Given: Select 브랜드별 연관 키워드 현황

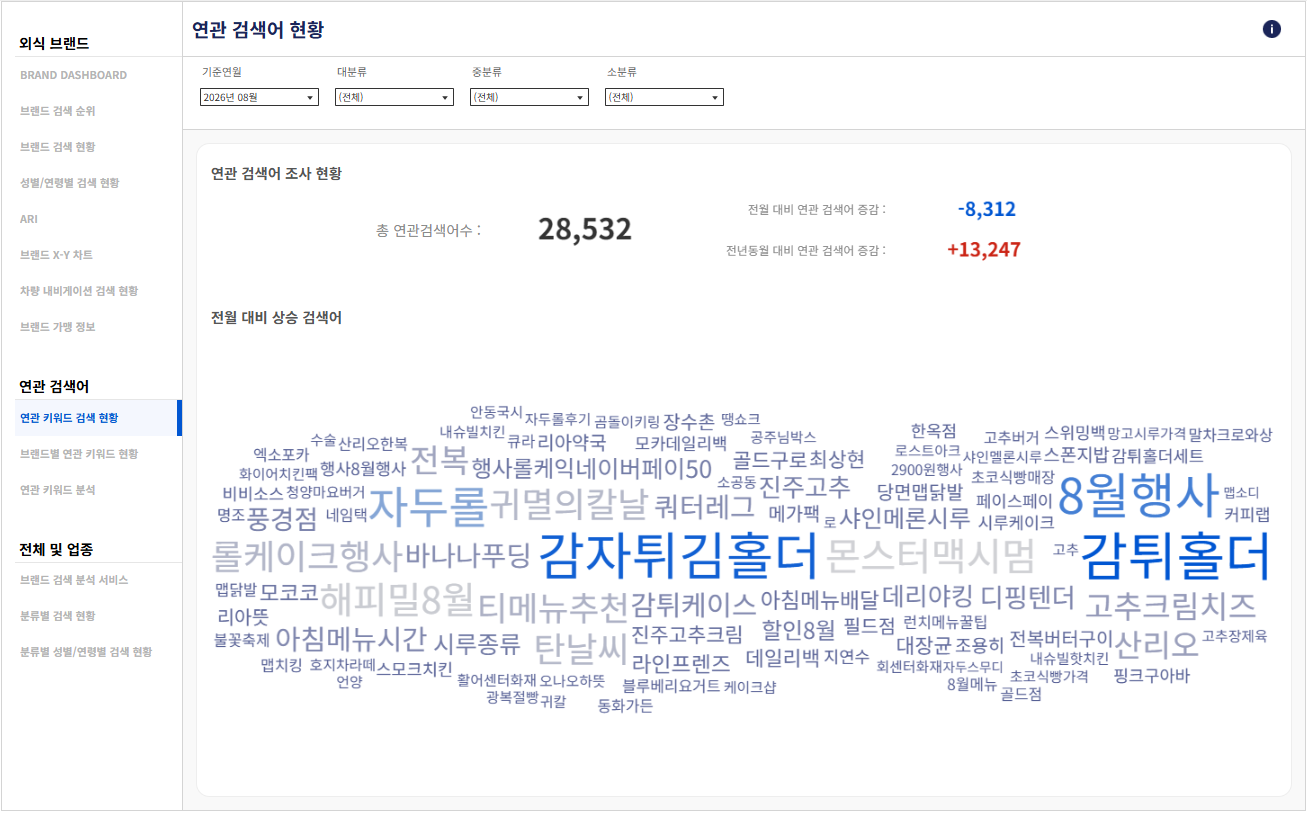Looking at the screenshot, I should click(x=79, y=454).
